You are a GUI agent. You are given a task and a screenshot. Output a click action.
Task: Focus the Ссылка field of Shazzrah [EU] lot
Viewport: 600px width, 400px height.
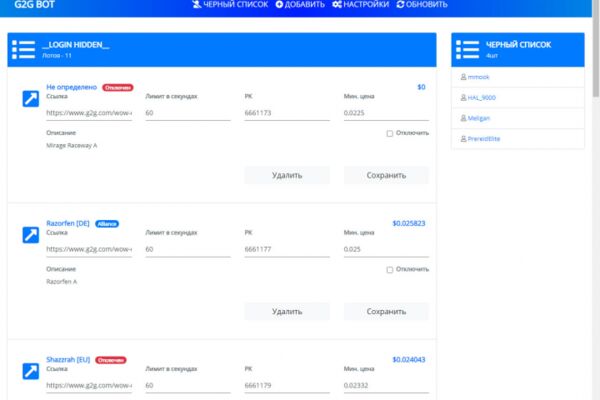[89, 385]
